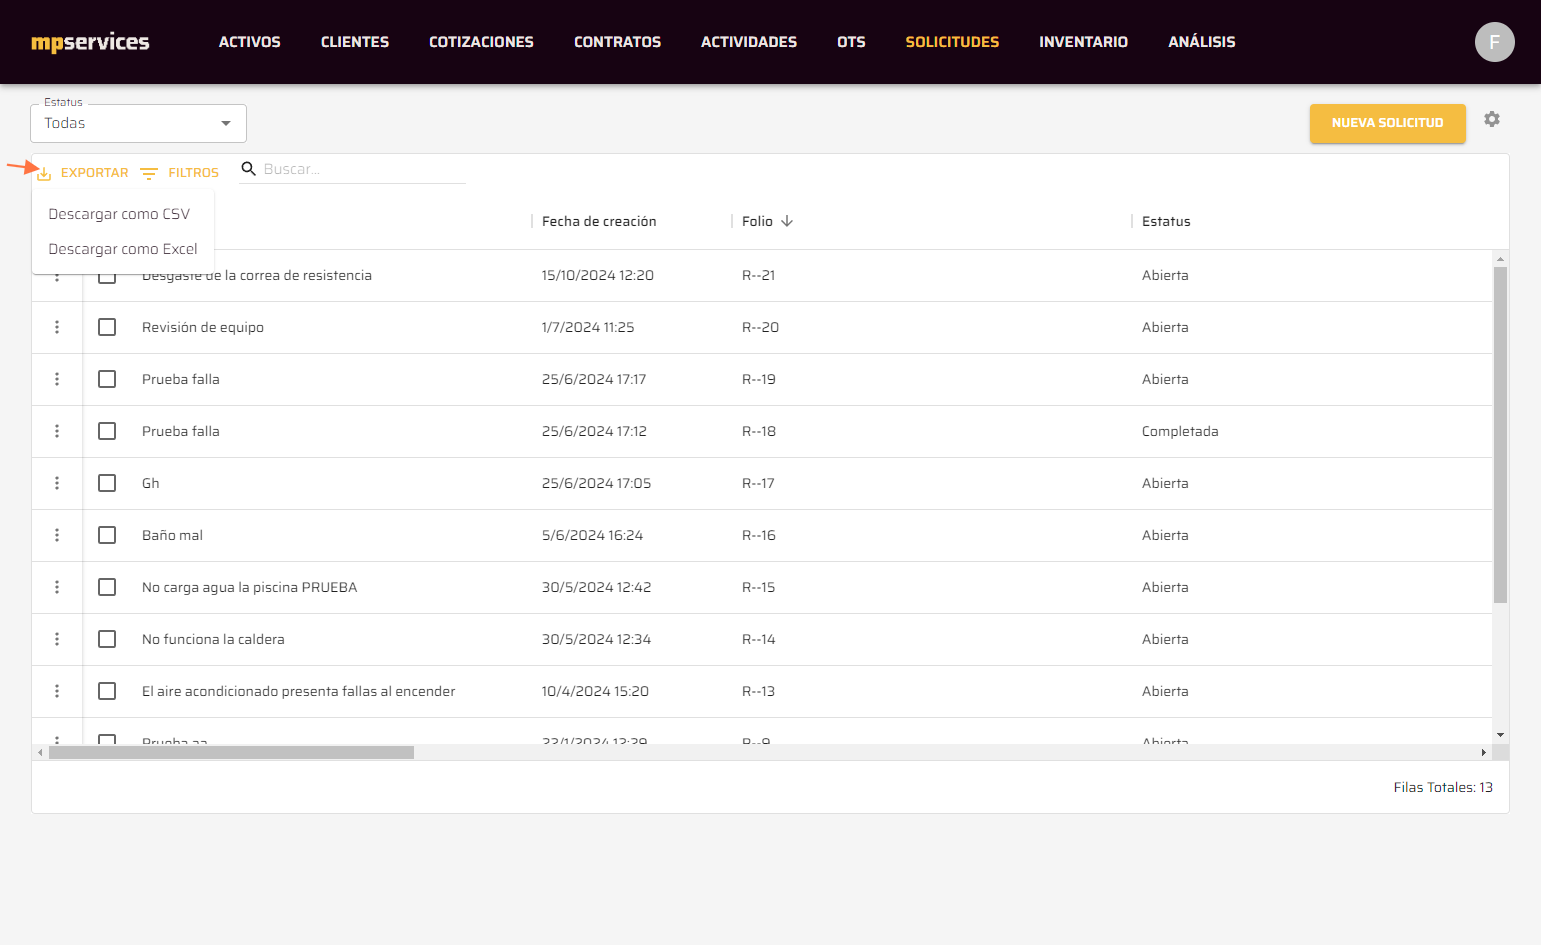Sort by Estatus column header
Image resolution: width=1541 pixels, height=945 pixels.
(1166, 221)
